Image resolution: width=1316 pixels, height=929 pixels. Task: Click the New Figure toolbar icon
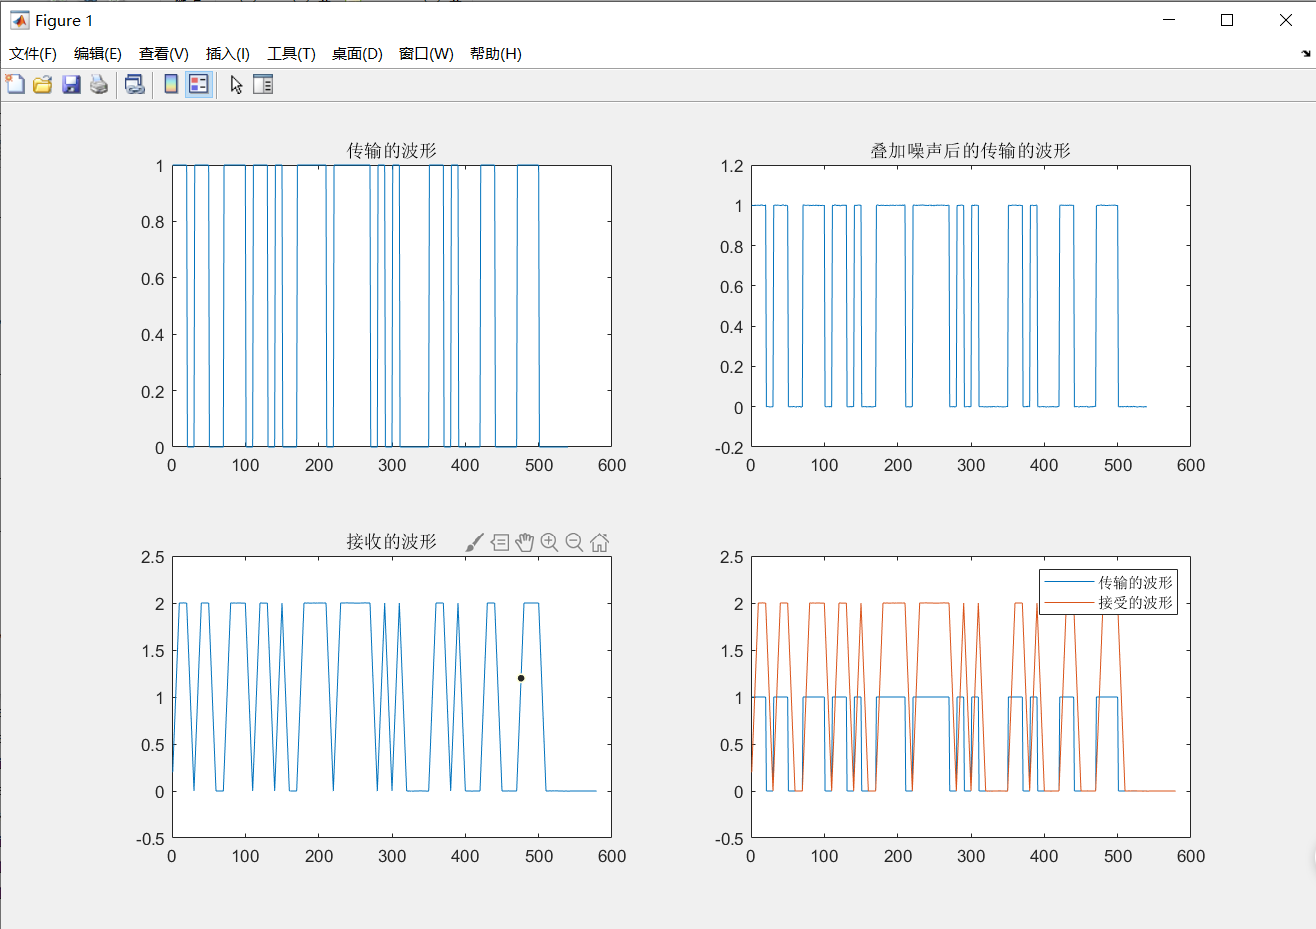pos(15,85)
